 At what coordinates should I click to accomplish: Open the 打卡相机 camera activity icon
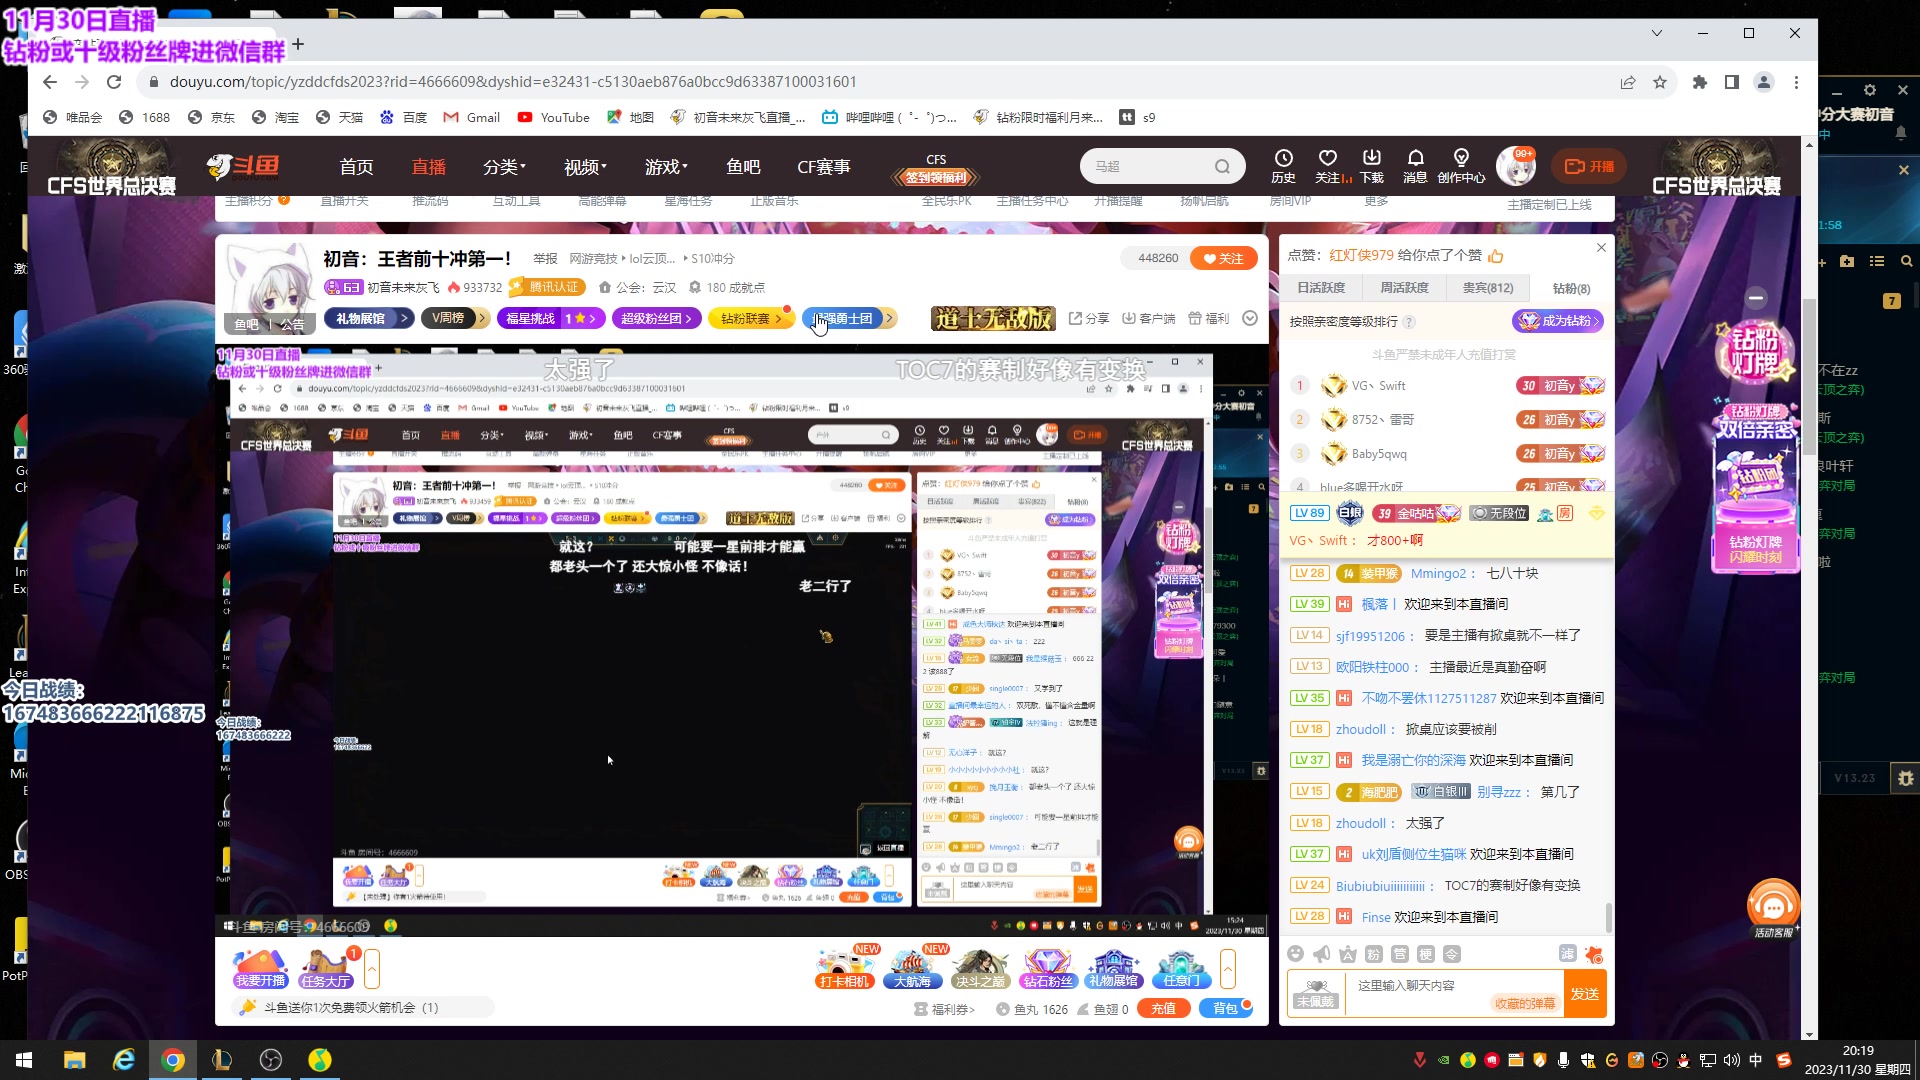[x=845, y=968]
